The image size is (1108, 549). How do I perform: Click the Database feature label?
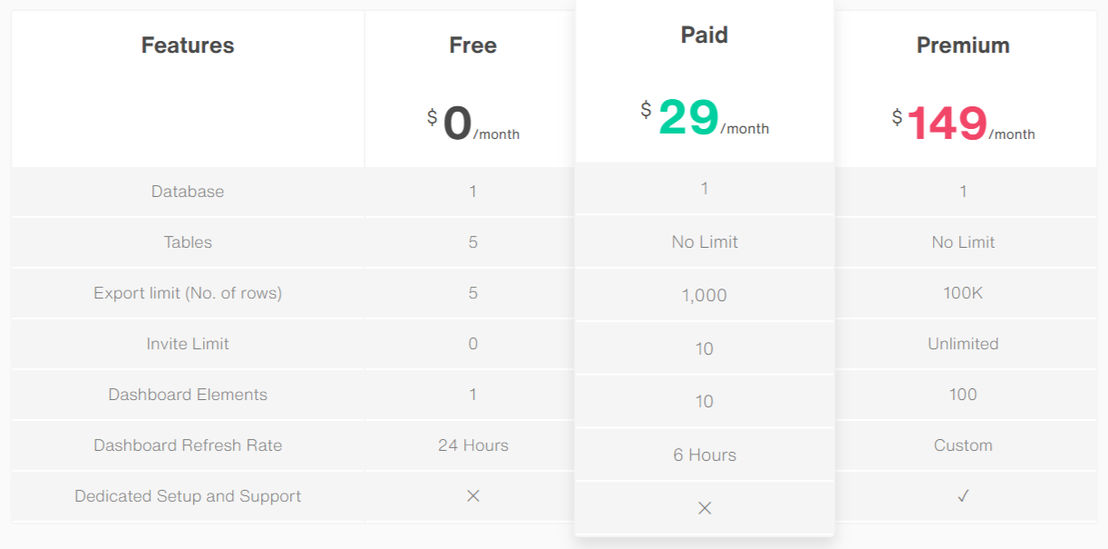[x=187, y=191]
